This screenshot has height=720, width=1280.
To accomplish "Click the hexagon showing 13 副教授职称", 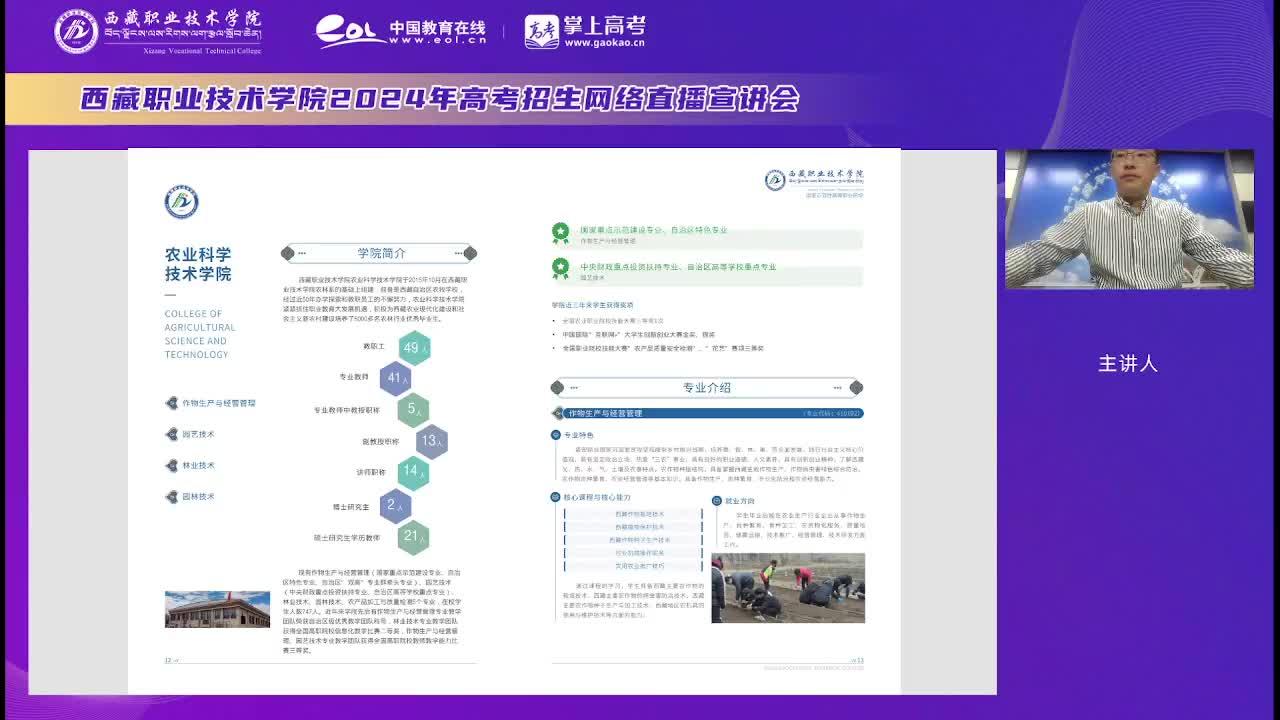I will 431,441.
